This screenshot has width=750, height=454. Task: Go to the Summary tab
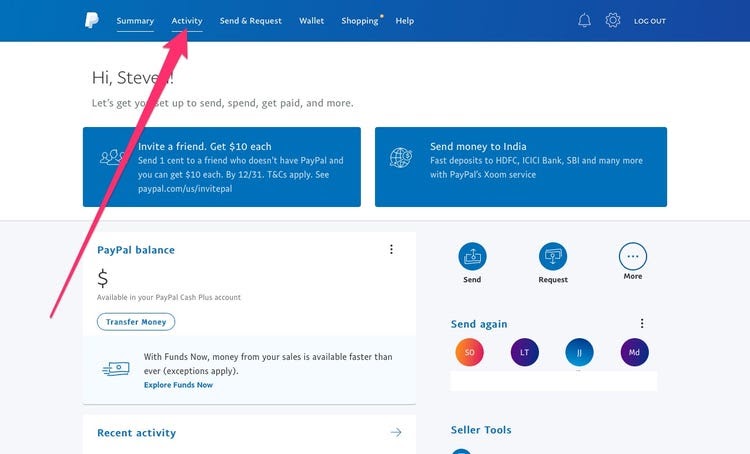(x=135, y=21)
